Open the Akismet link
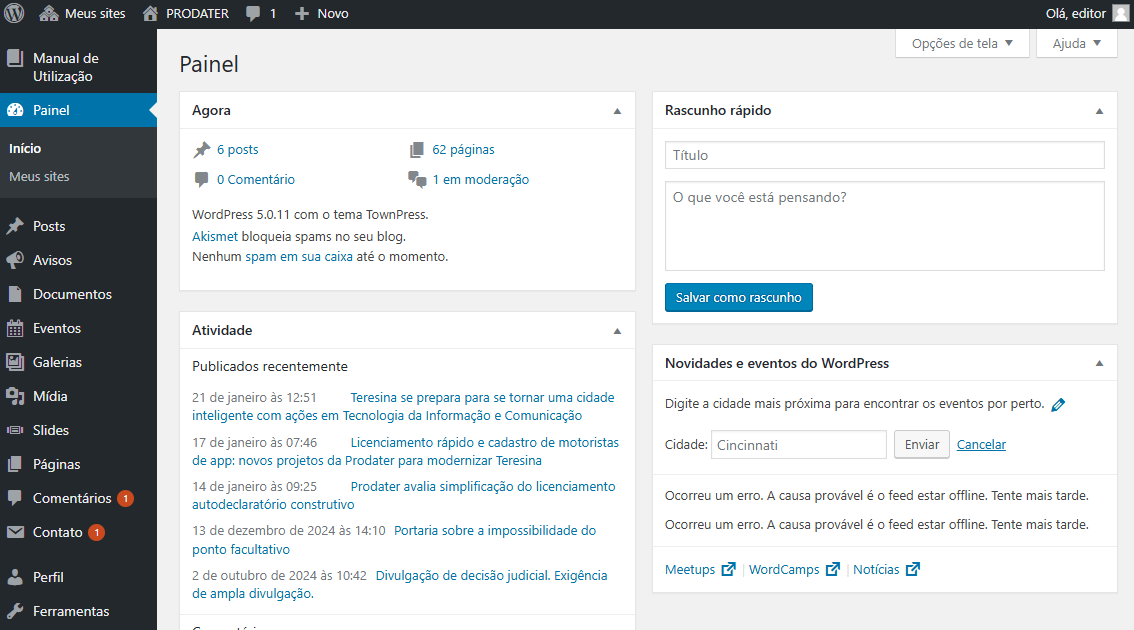 tap(215, 237)
